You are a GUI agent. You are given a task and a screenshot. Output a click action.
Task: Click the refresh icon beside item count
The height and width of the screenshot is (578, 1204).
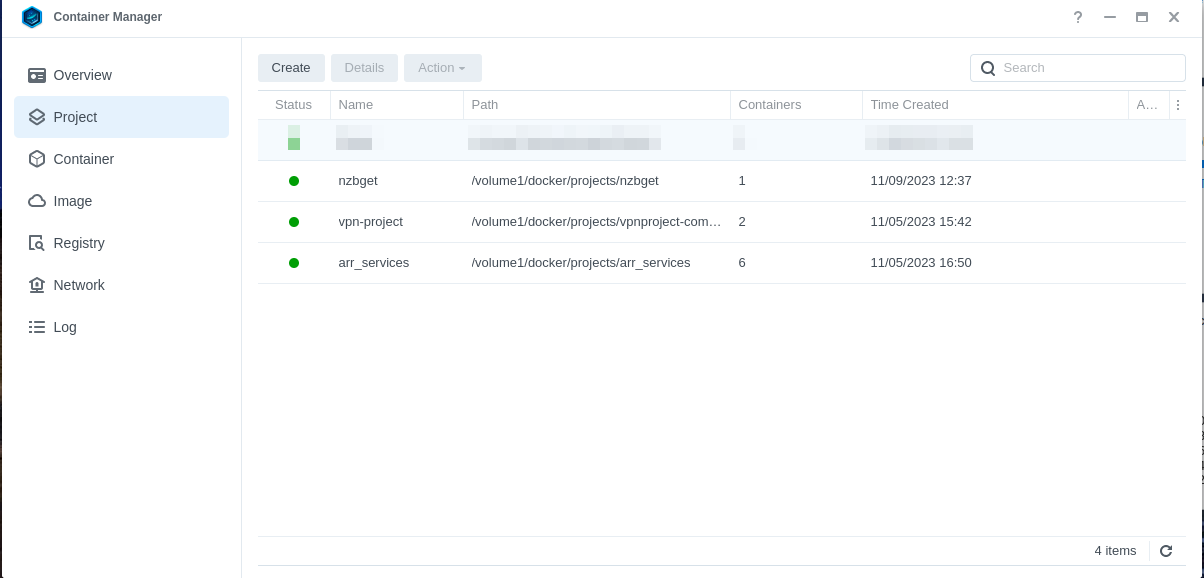tap(1166, 551)
